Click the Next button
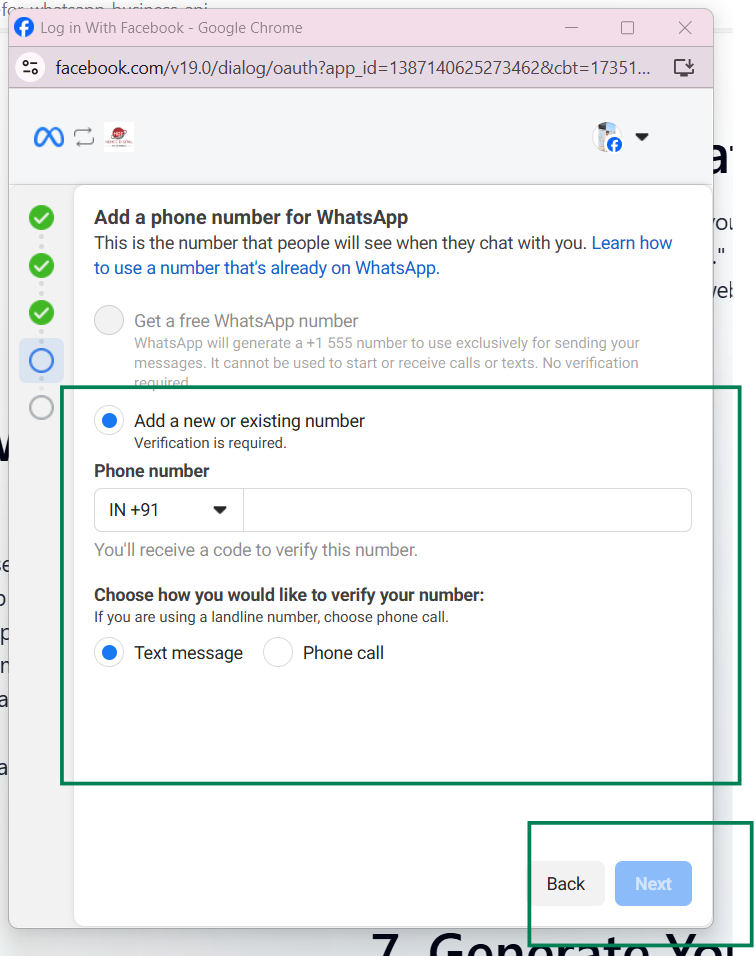Screen dimensions: 754x956 (x=653, y=883)
